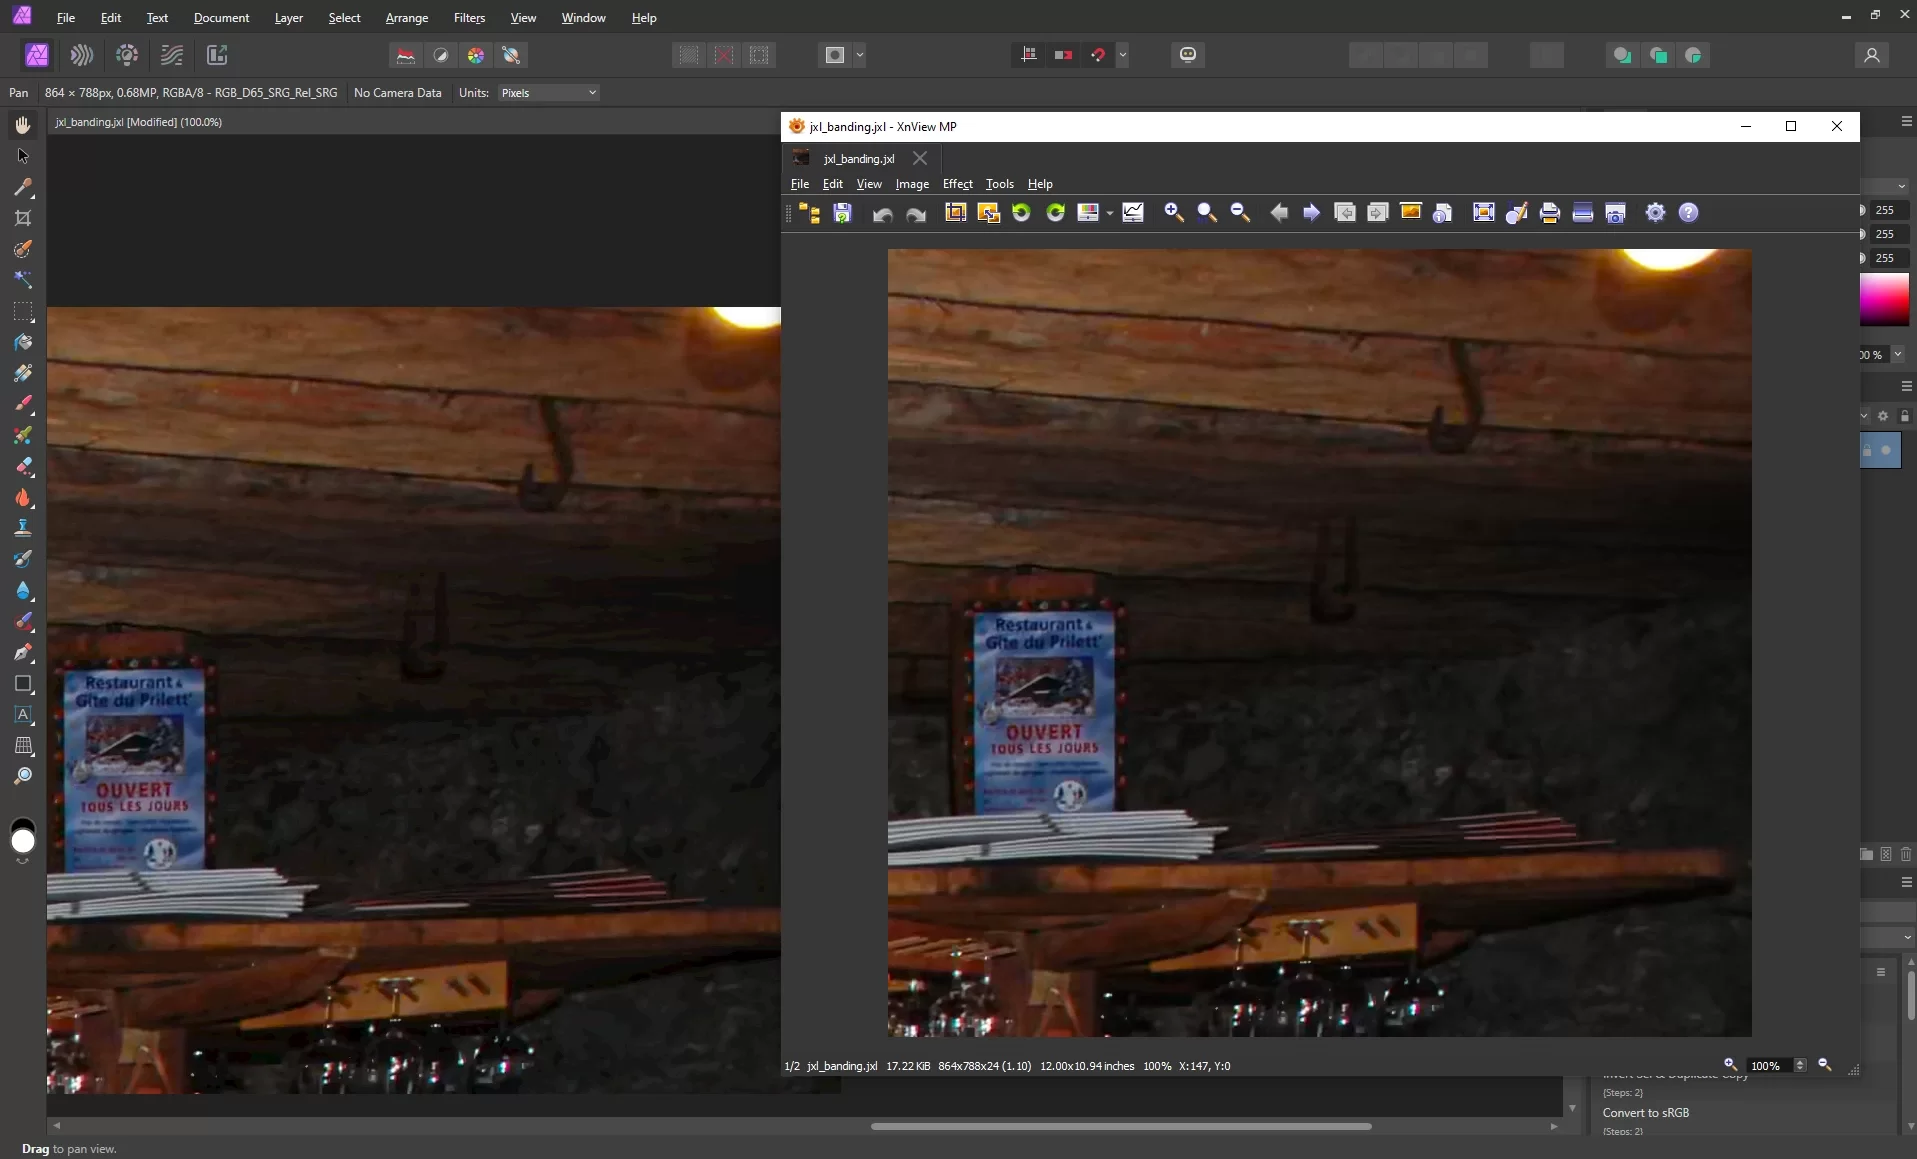This screenshot has width=1917, height=1159.
Task: Select the Artistic Text tool
Action: pyautogui.click(x=23, y=714)
